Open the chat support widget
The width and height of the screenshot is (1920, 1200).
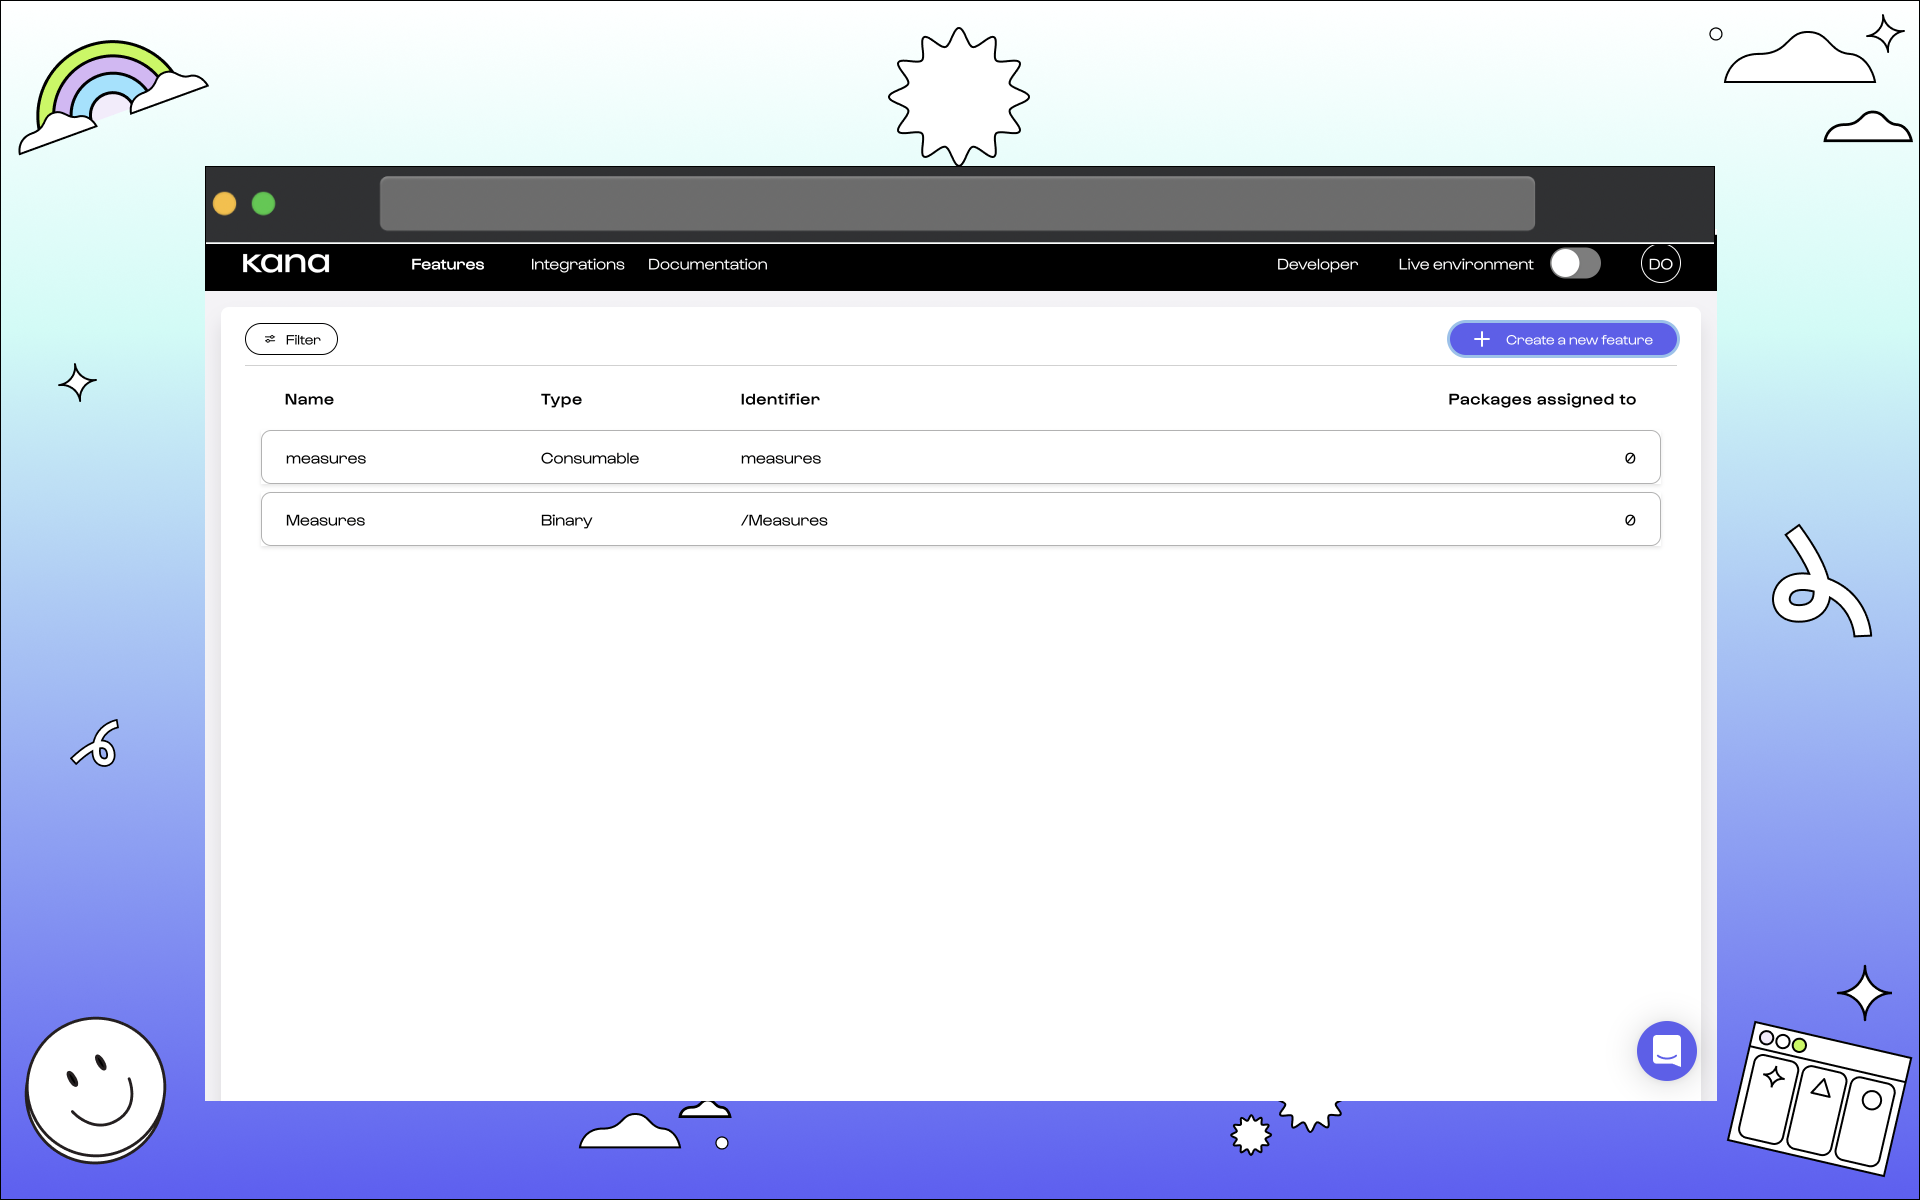click(1666, 1050)
